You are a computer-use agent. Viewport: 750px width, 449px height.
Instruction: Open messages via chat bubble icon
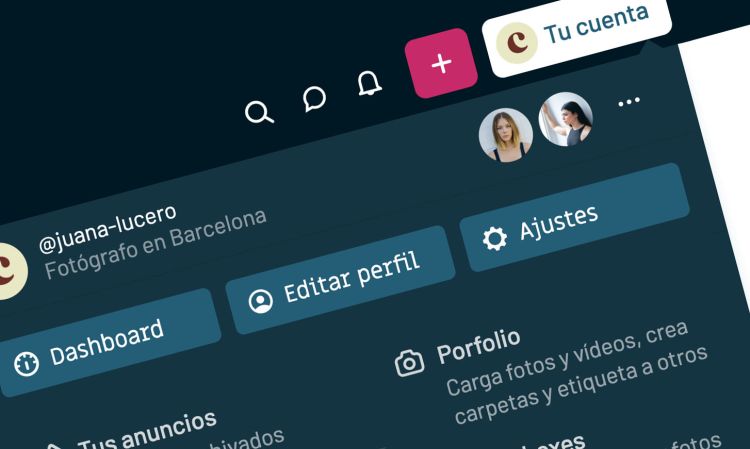(314, 99)
